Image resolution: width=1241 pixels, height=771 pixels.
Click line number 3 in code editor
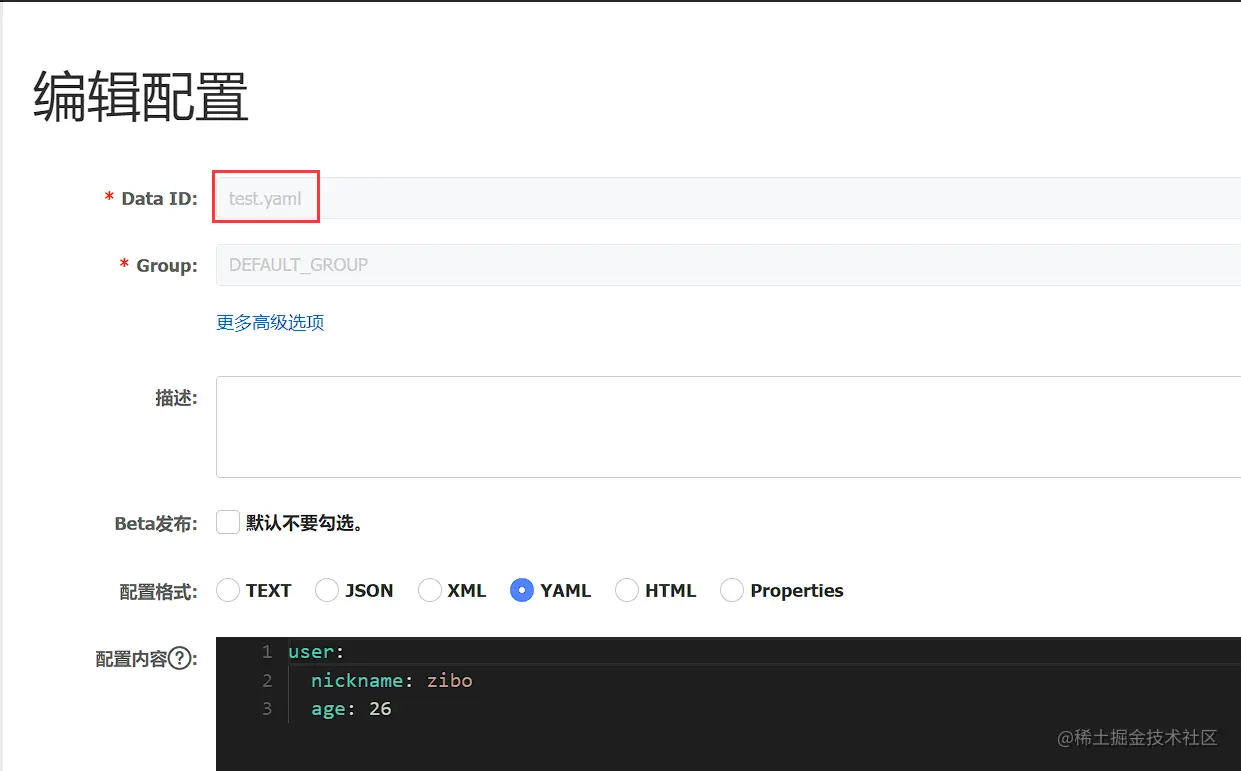[x=267, y=709]
